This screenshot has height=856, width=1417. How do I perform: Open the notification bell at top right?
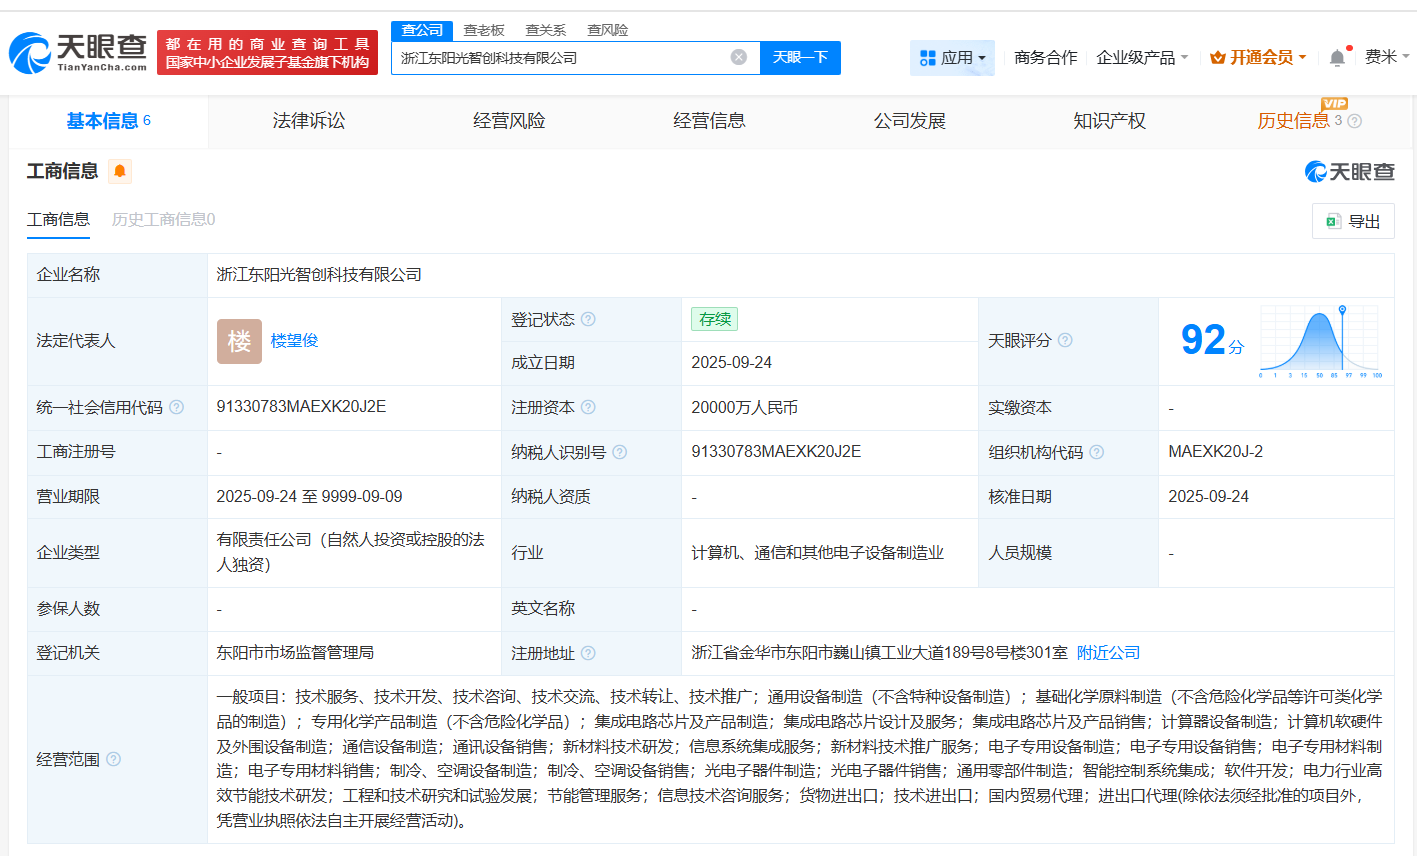[1336, 57]
